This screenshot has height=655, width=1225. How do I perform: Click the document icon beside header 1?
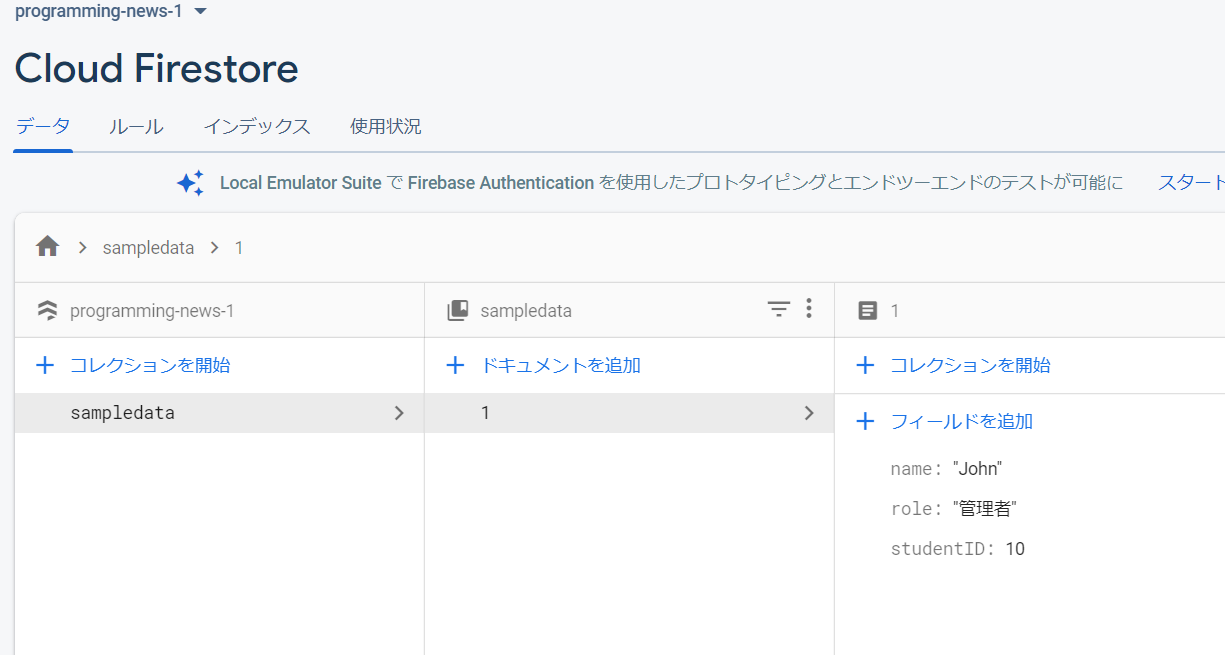(x=868, y=311)
